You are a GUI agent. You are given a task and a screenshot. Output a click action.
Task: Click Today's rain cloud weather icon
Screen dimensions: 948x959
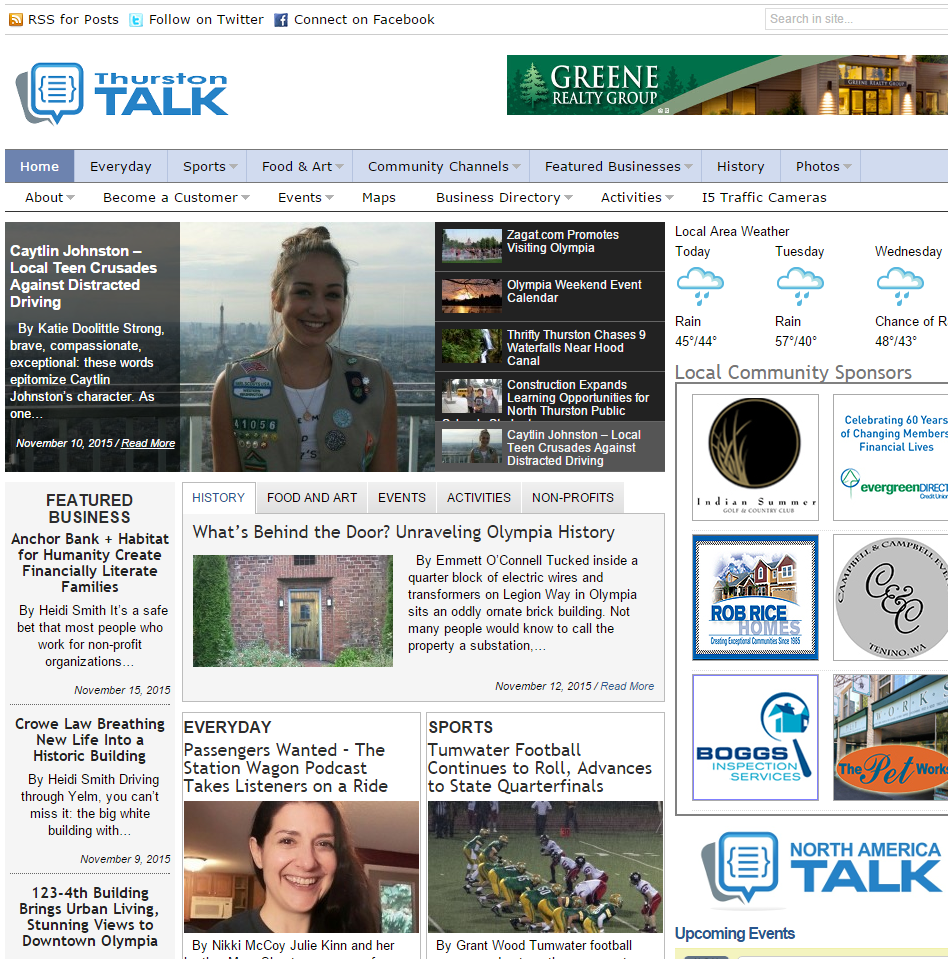[x=700, y=286]
